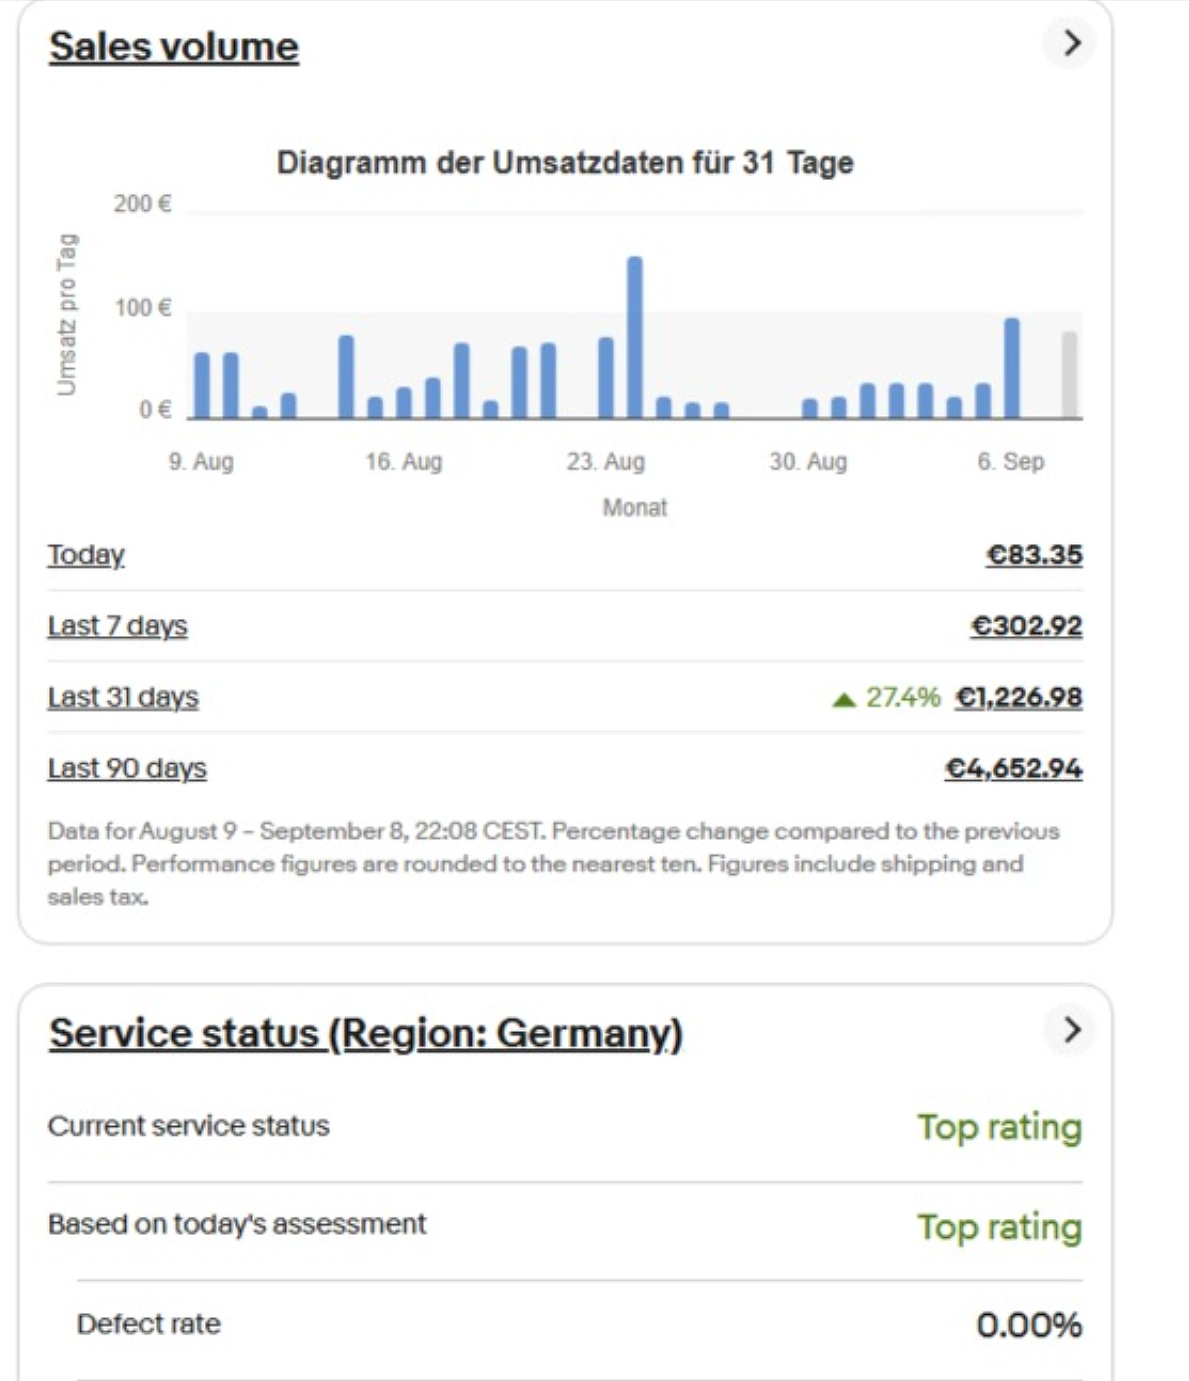Open the Last 31 days link

coord(123,697)
